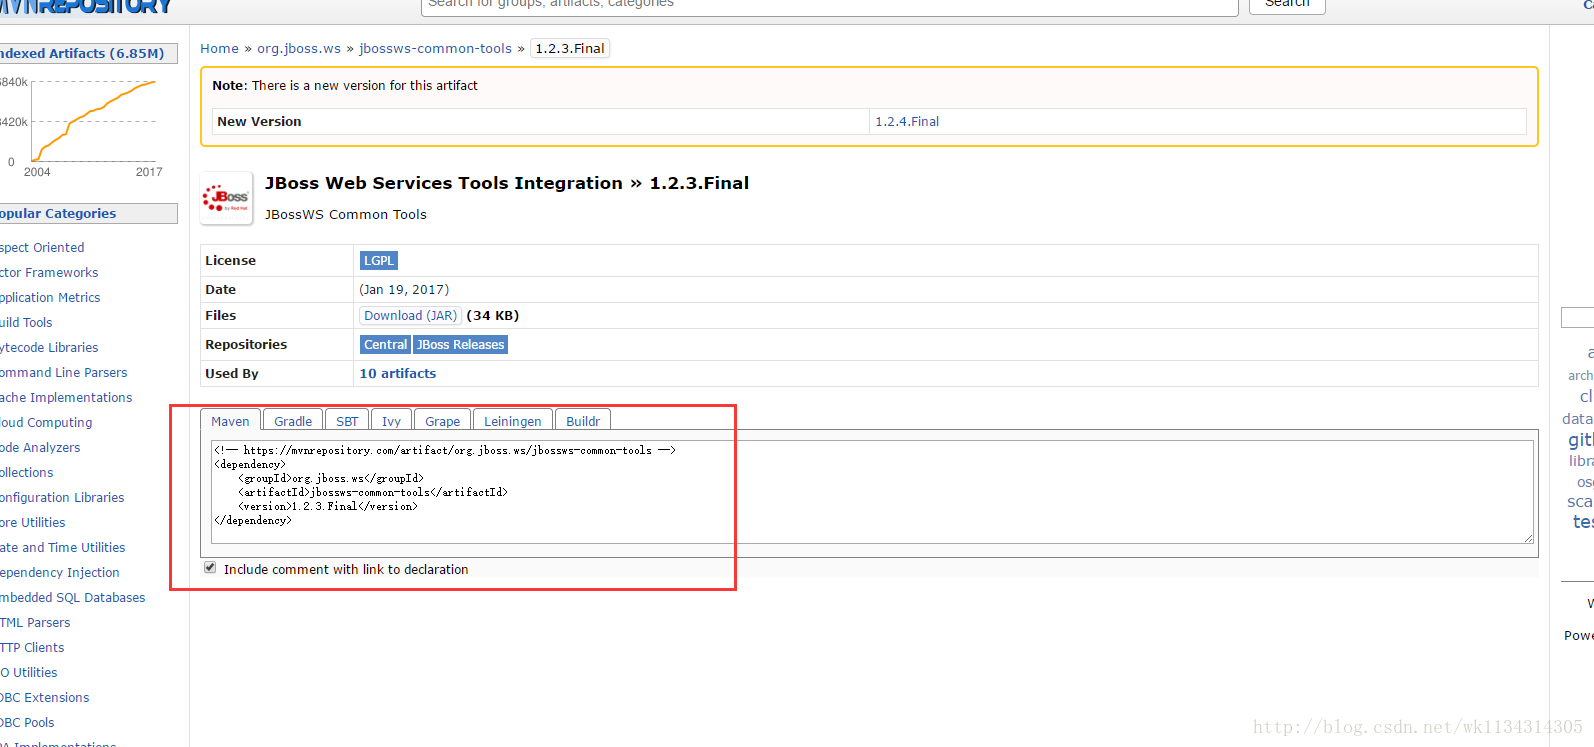Image resolution: width=1594 pixels, height=747 pixels.
Task: Open Code Analyzers category
Action: (40, 447)
